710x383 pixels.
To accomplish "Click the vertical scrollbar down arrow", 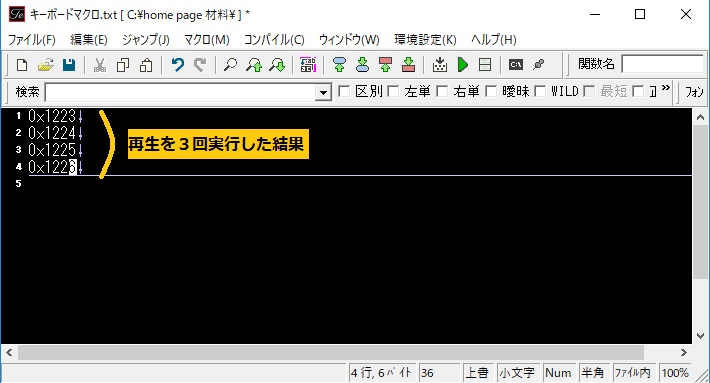I will (700, 336).
